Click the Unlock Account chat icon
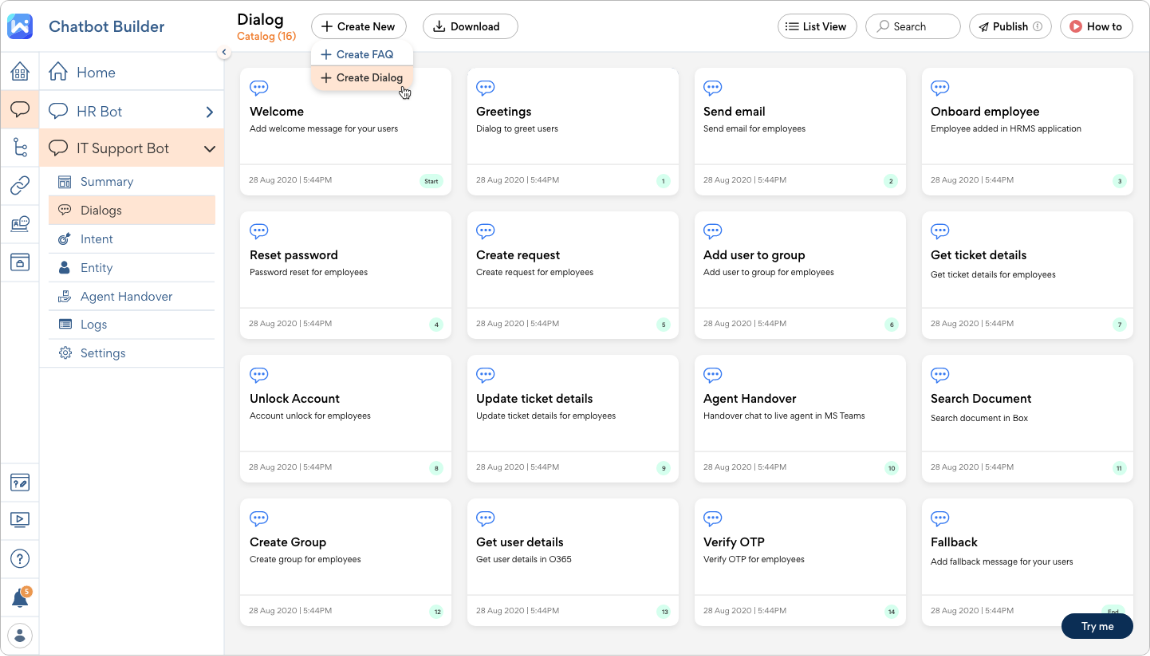The image size is (1150, 656). coord(259,375)
